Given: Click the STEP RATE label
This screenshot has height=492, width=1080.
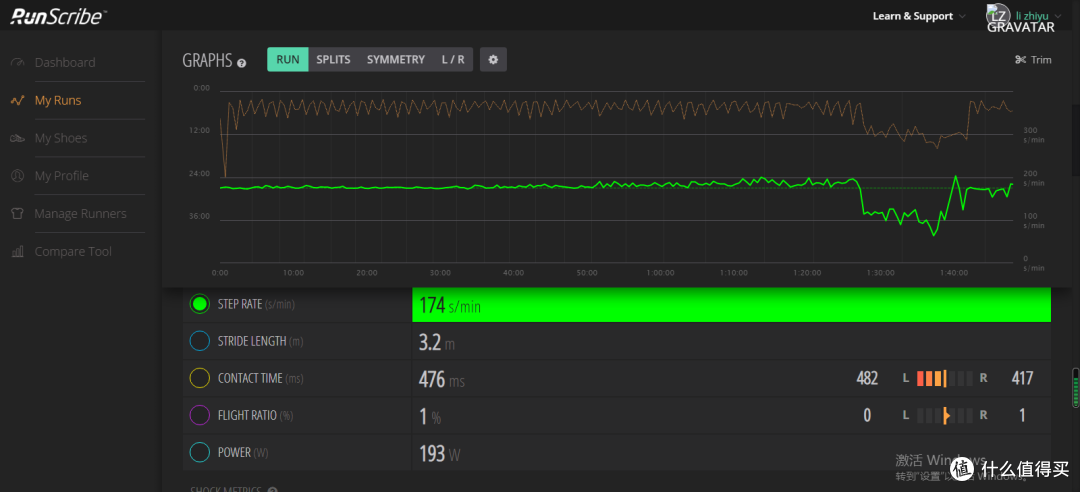Looking at the screenshot, I should [x=240, y=304].
